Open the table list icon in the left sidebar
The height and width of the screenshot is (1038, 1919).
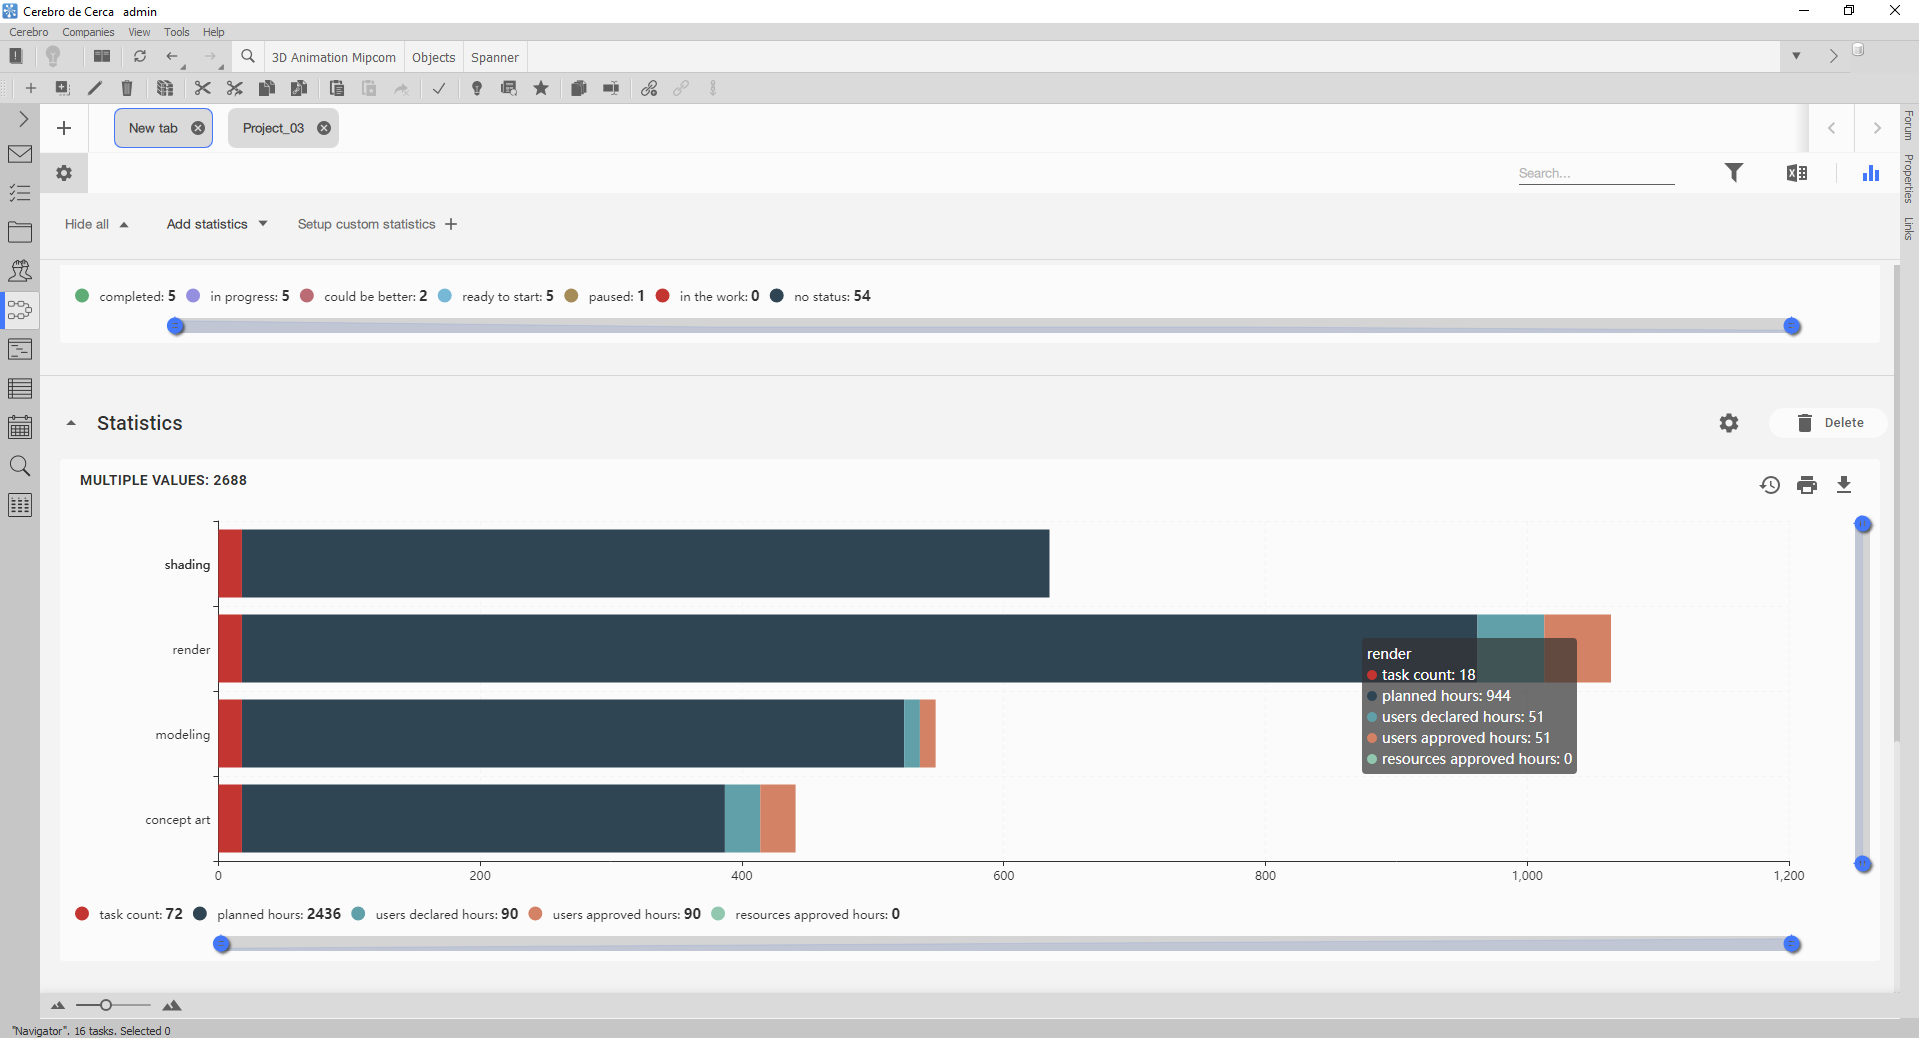point(20,388)
